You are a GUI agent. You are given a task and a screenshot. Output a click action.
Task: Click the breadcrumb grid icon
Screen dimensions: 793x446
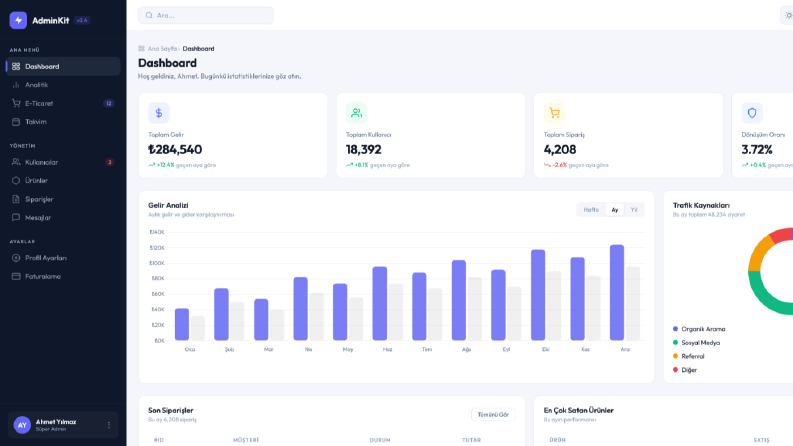(x=142, y=49)
